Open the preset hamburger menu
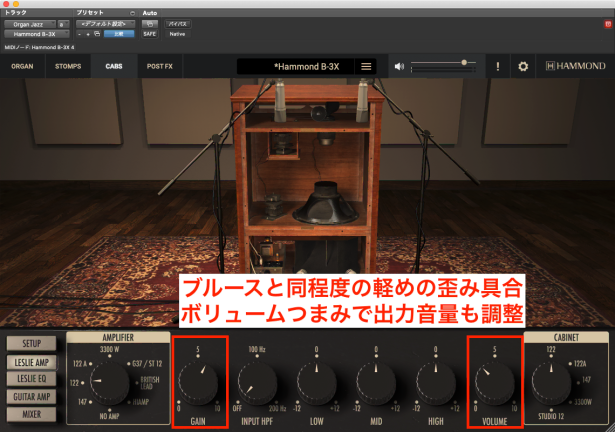This screenshot has width=615, height=432. [366, 67]
